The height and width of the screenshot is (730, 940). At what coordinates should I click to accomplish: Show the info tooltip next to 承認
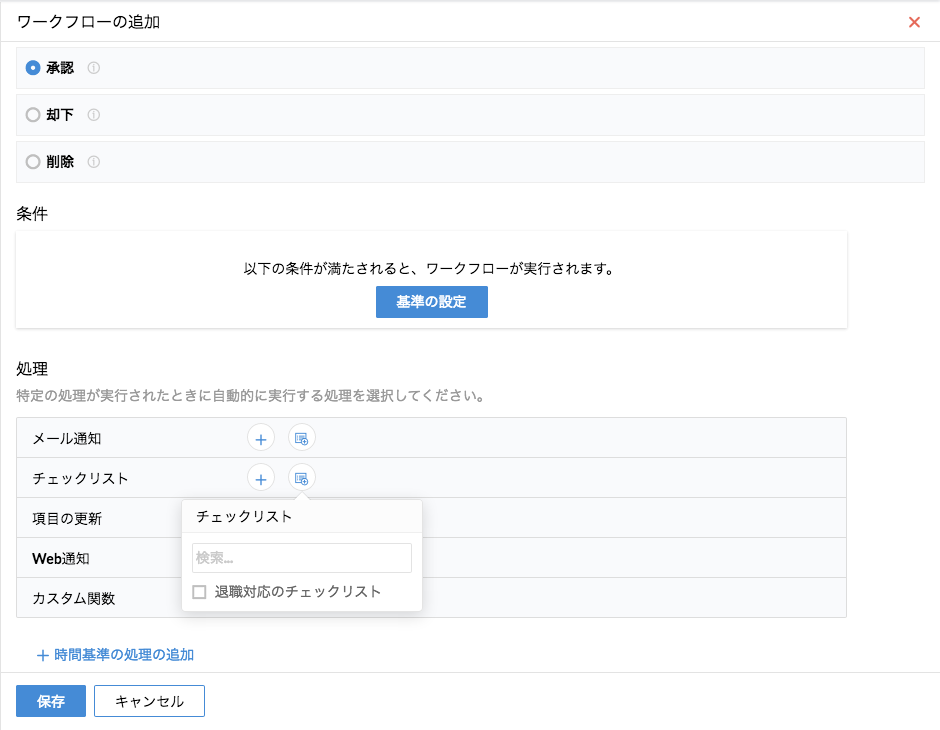94,68
